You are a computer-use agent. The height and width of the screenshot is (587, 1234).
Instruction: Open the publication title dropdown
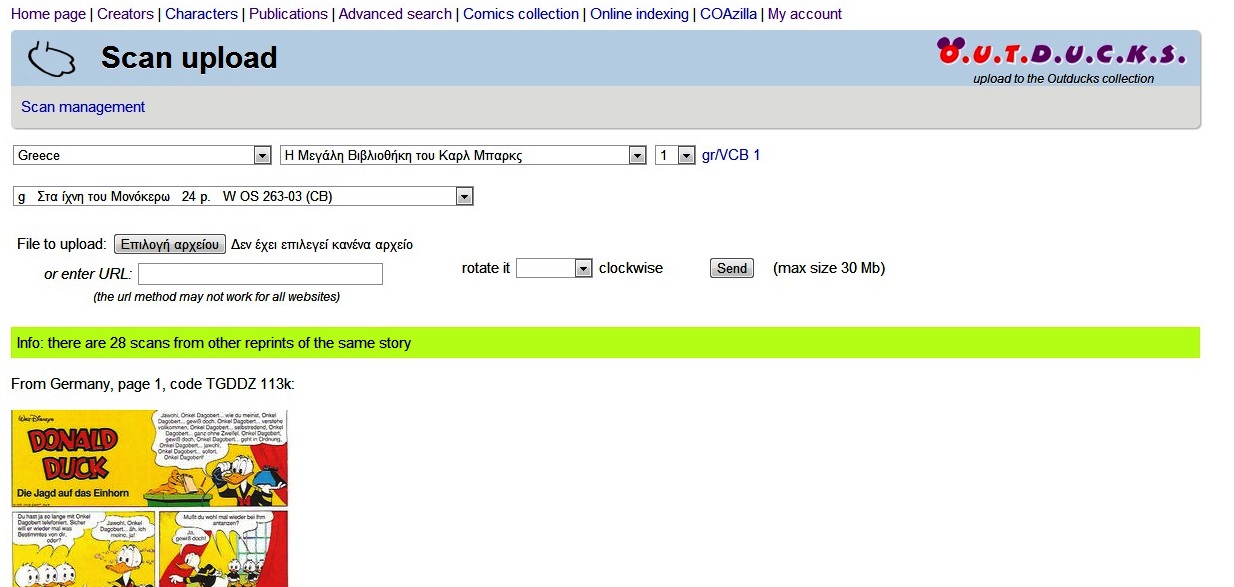click(x=463, y=155)
